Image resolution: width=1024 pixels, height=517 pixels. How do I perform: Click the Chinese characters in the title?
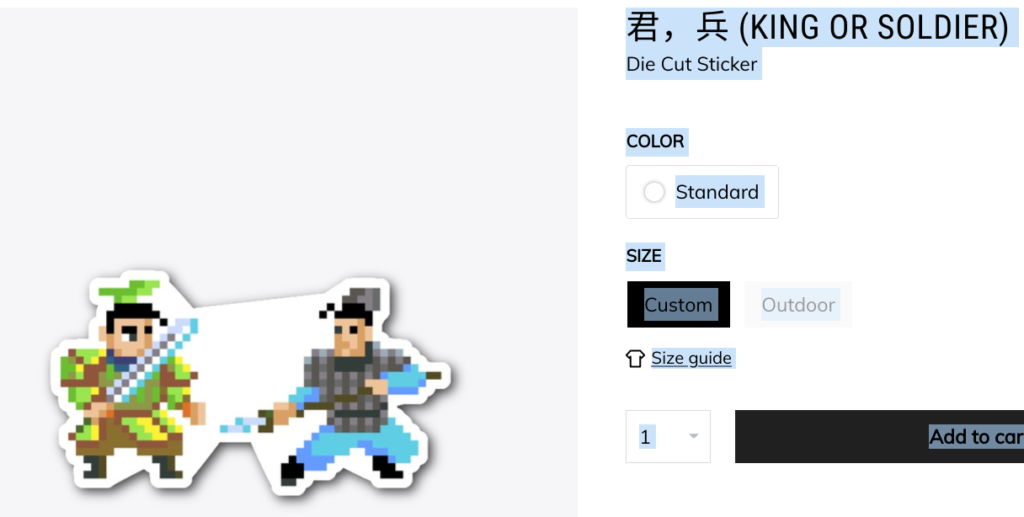pyautogui.click(x=676, y=27)
